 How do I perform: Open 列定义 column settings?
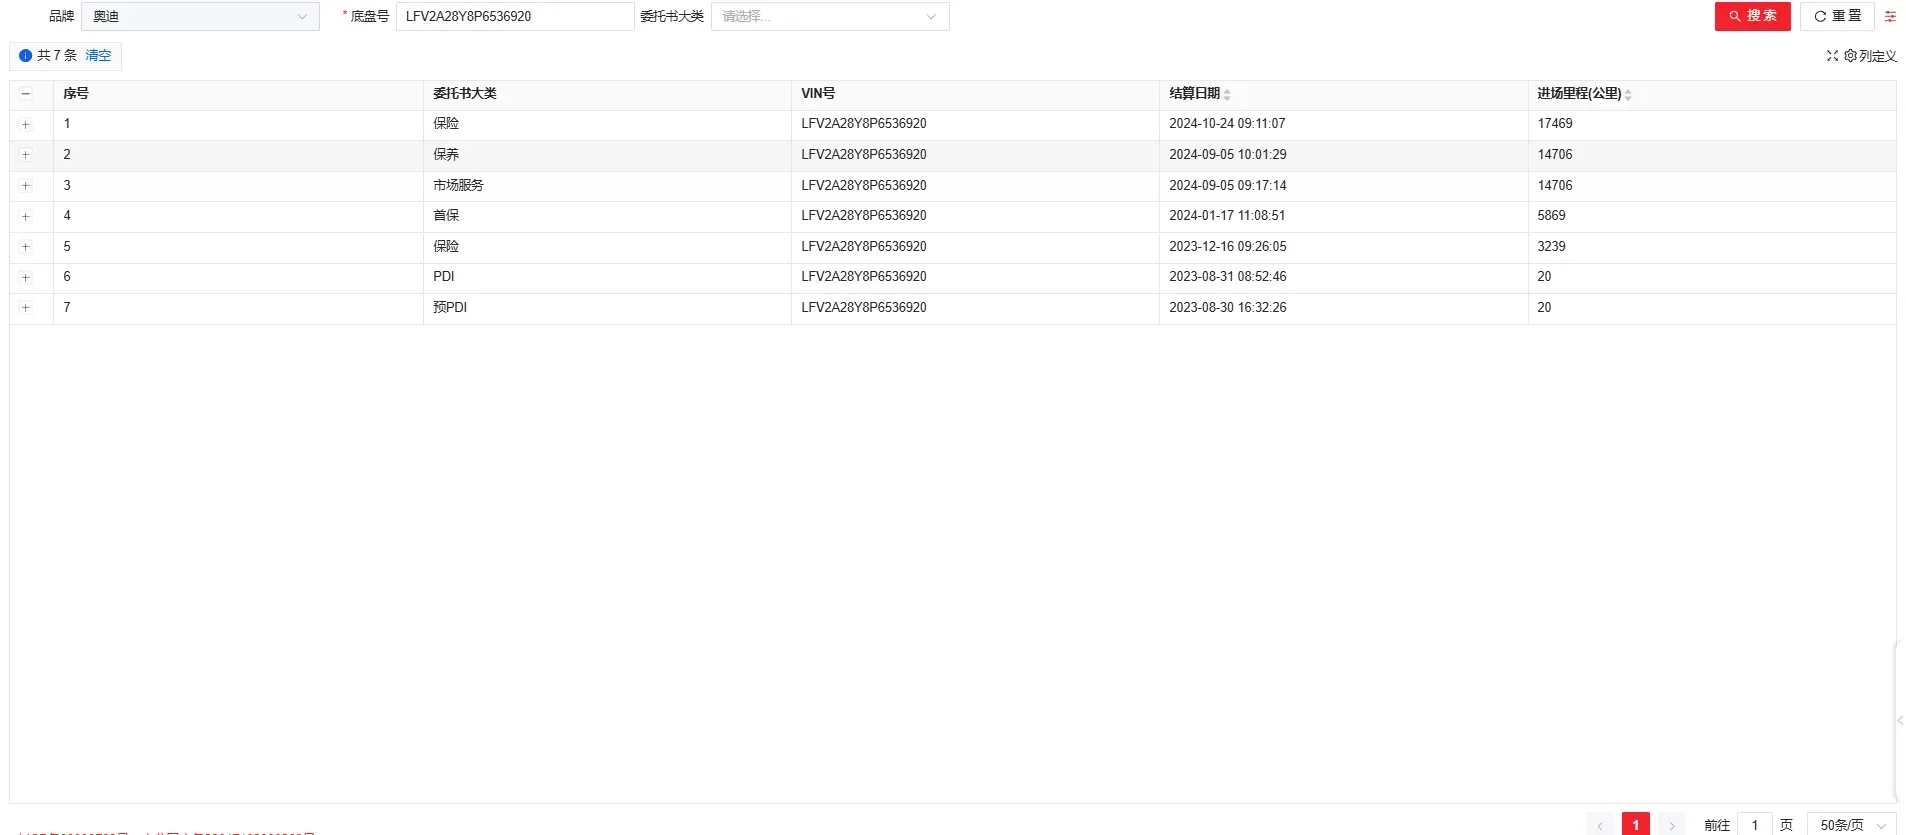click(x=1871, y=56)
